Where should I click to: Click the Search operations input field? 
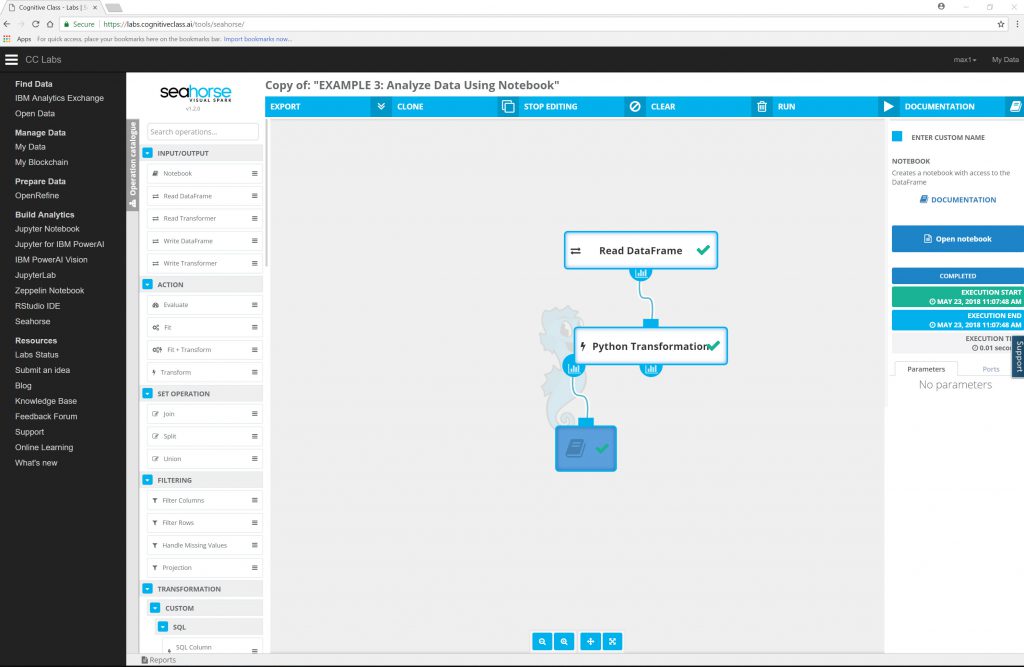point(203,132)
